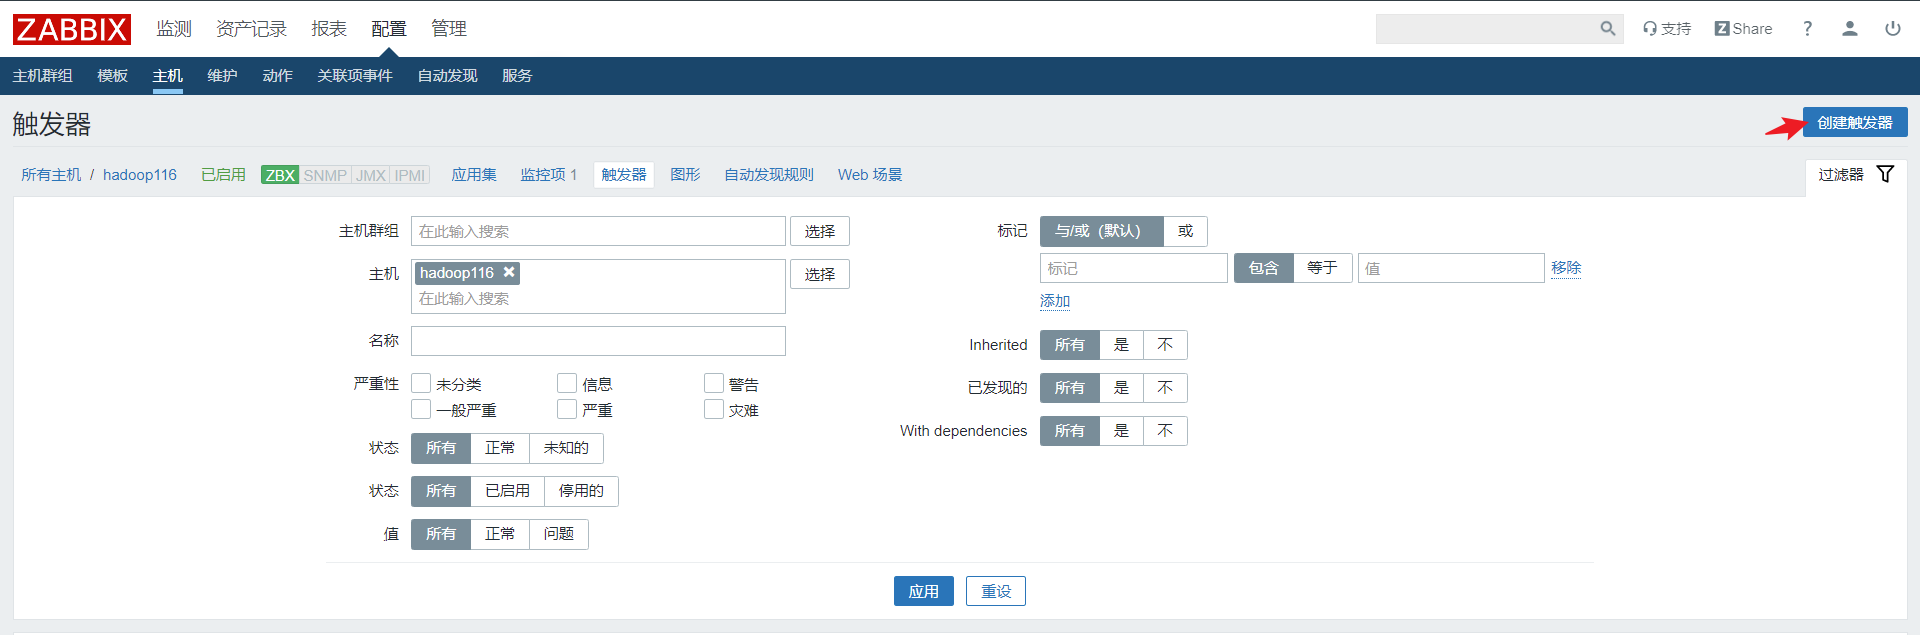Check the 一般严重 severity box

(421, 409)
